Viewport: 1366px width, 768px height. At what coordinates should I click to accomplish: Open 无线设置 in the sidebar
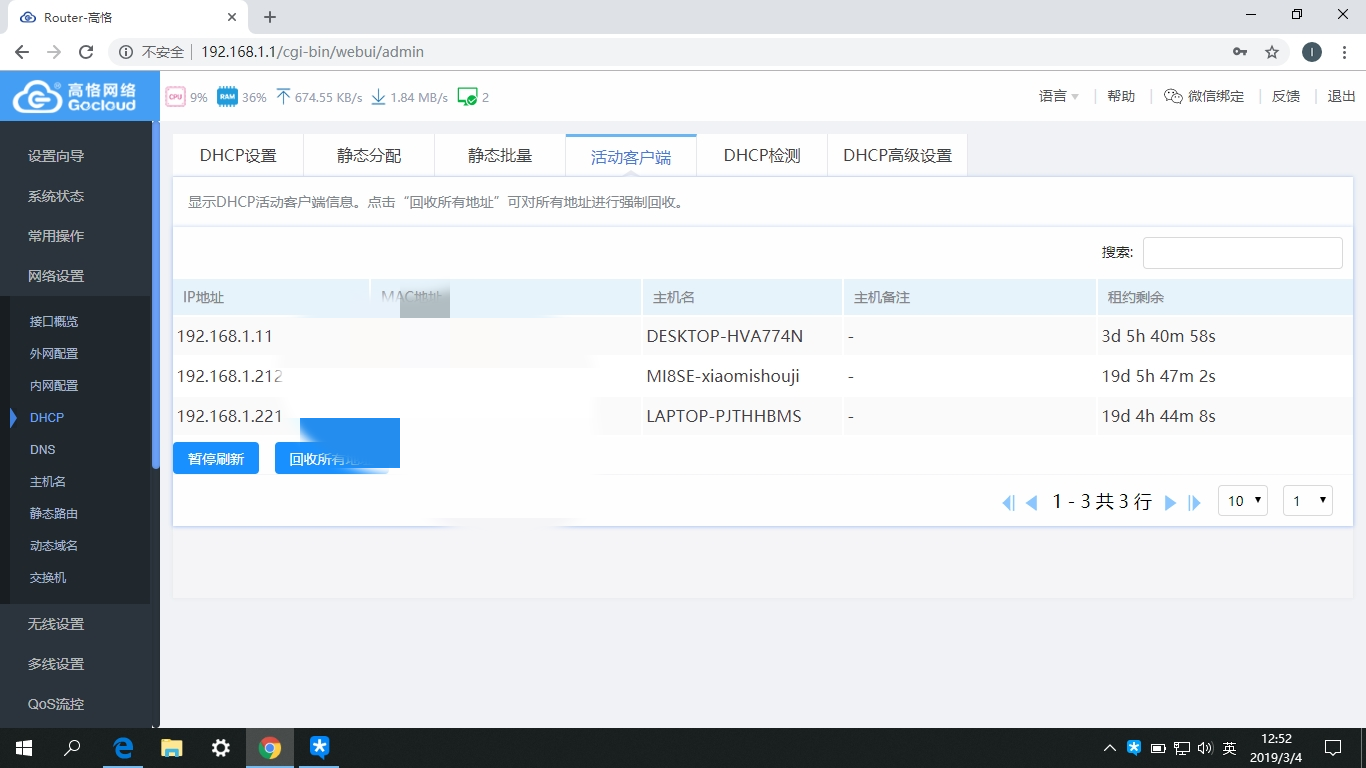coord(56,624)
